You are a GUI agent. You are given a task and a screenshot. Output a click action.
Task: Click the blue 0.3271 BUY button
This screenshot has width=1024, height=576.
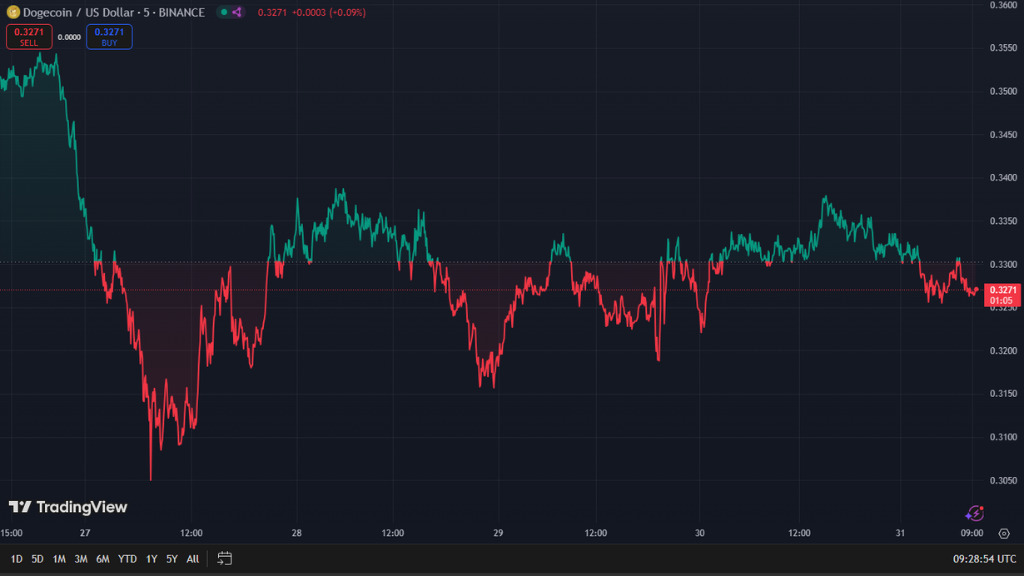(109, 37)
